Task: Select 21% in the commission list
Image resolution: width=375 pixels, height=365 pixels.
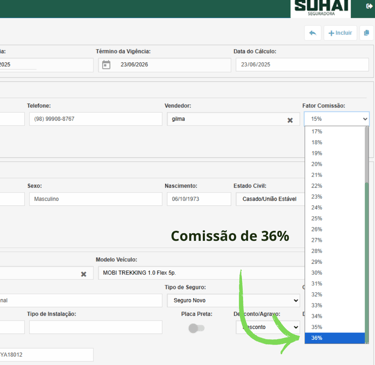Action: coord(335,175)
